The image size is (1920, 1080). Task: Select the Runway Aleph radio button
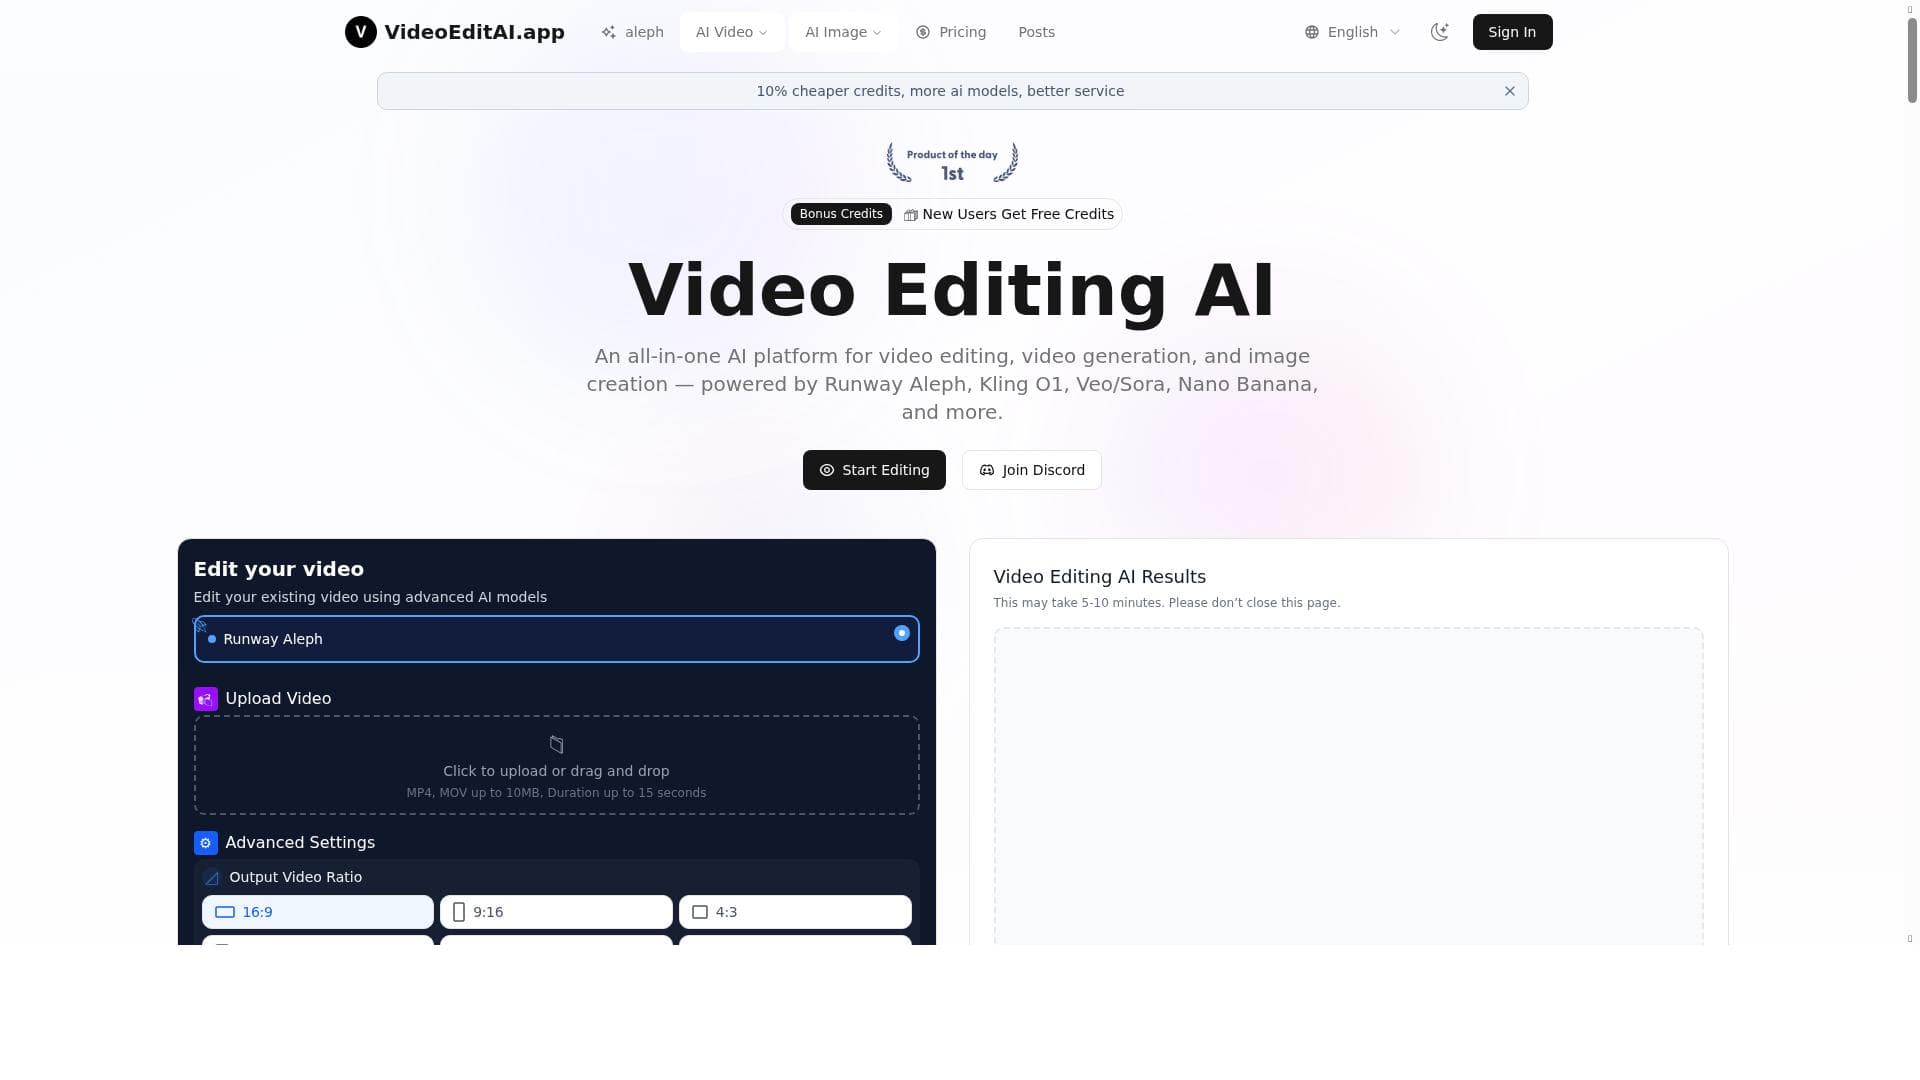coord(902,633)
